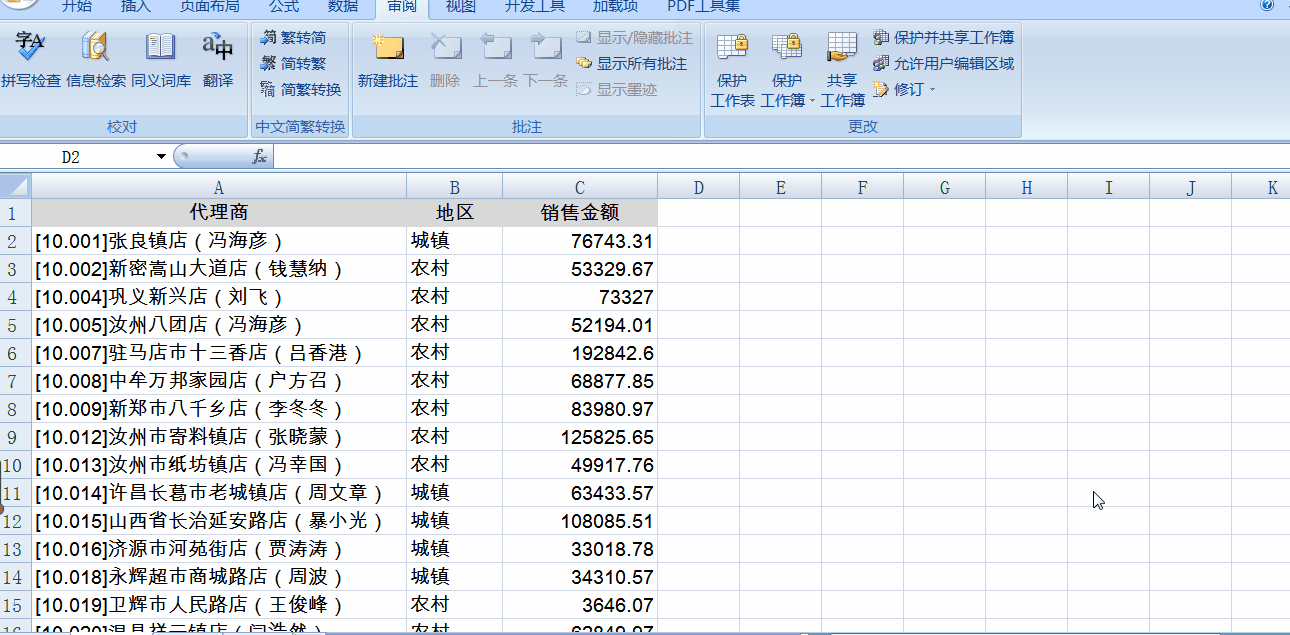This screenshot has height=635, width=1290.
Task: Convert text with 繁转简
Action: [293, 37]
